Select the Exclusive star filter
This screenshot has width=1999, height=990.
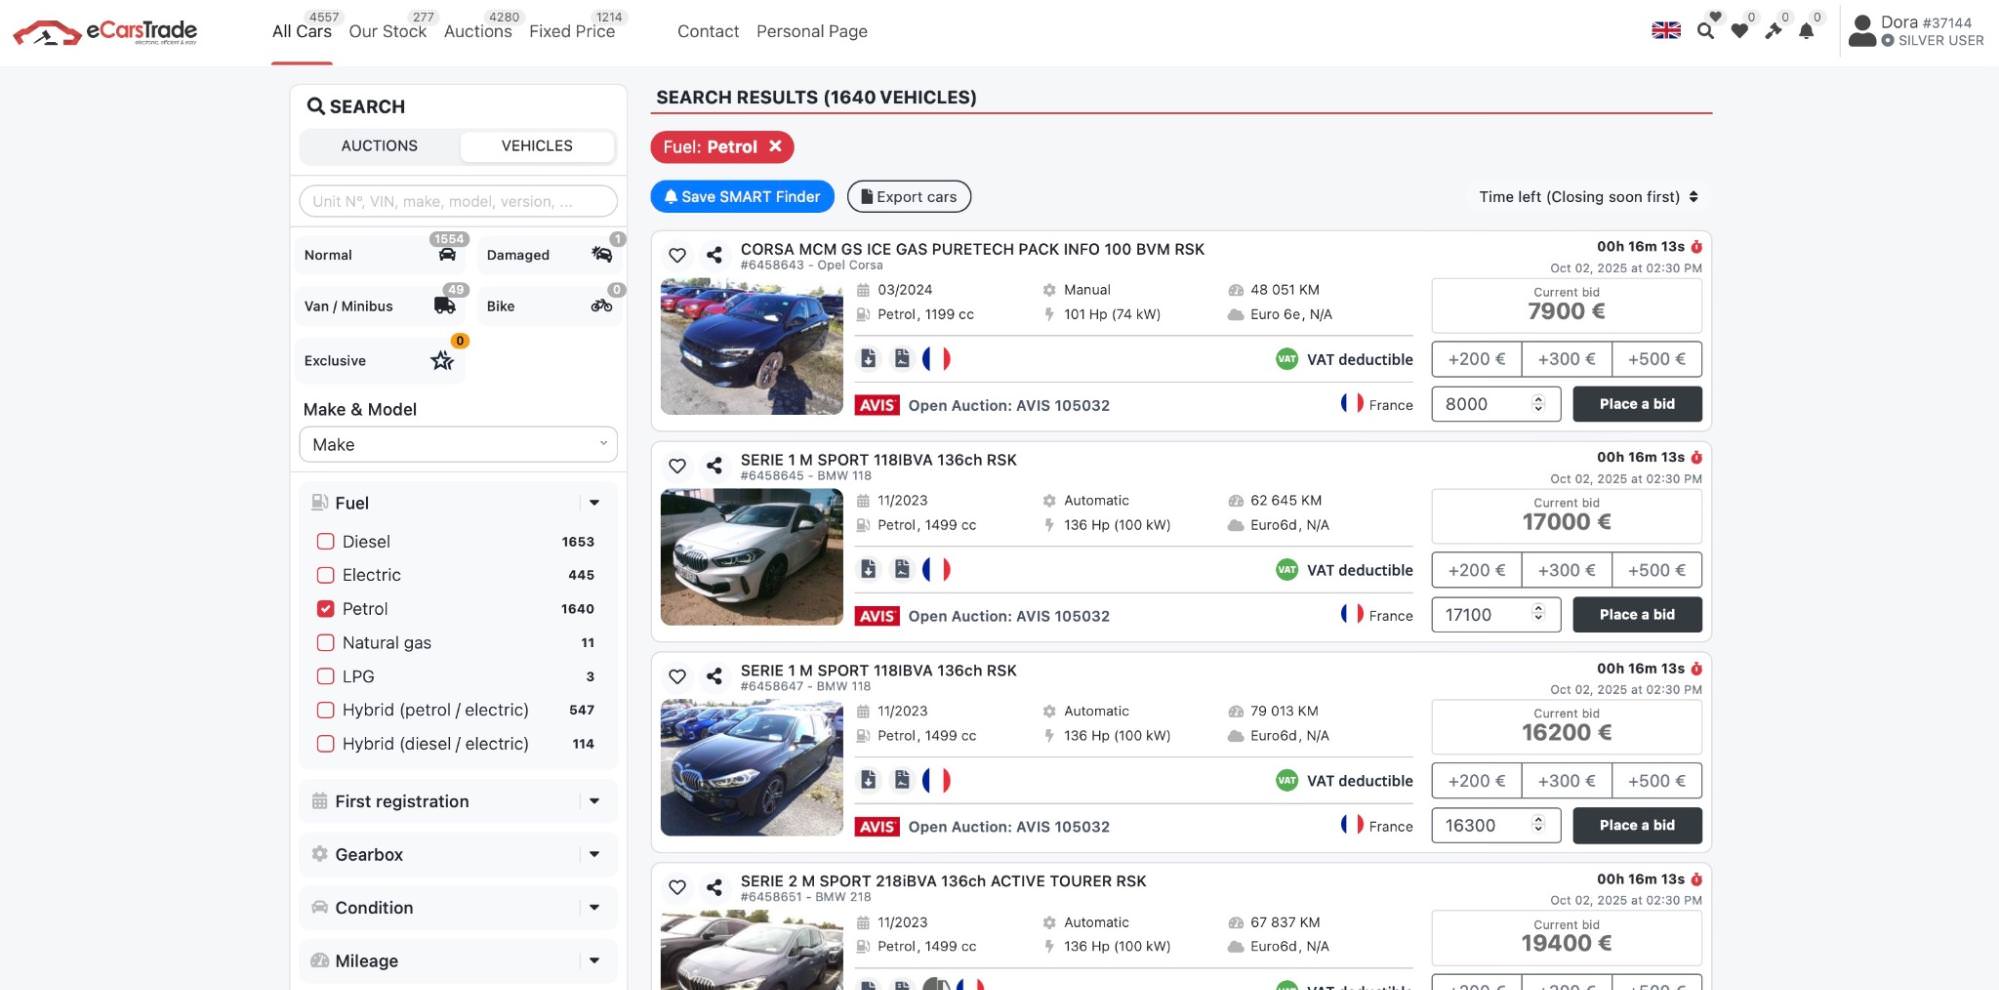tap(441, 361)
